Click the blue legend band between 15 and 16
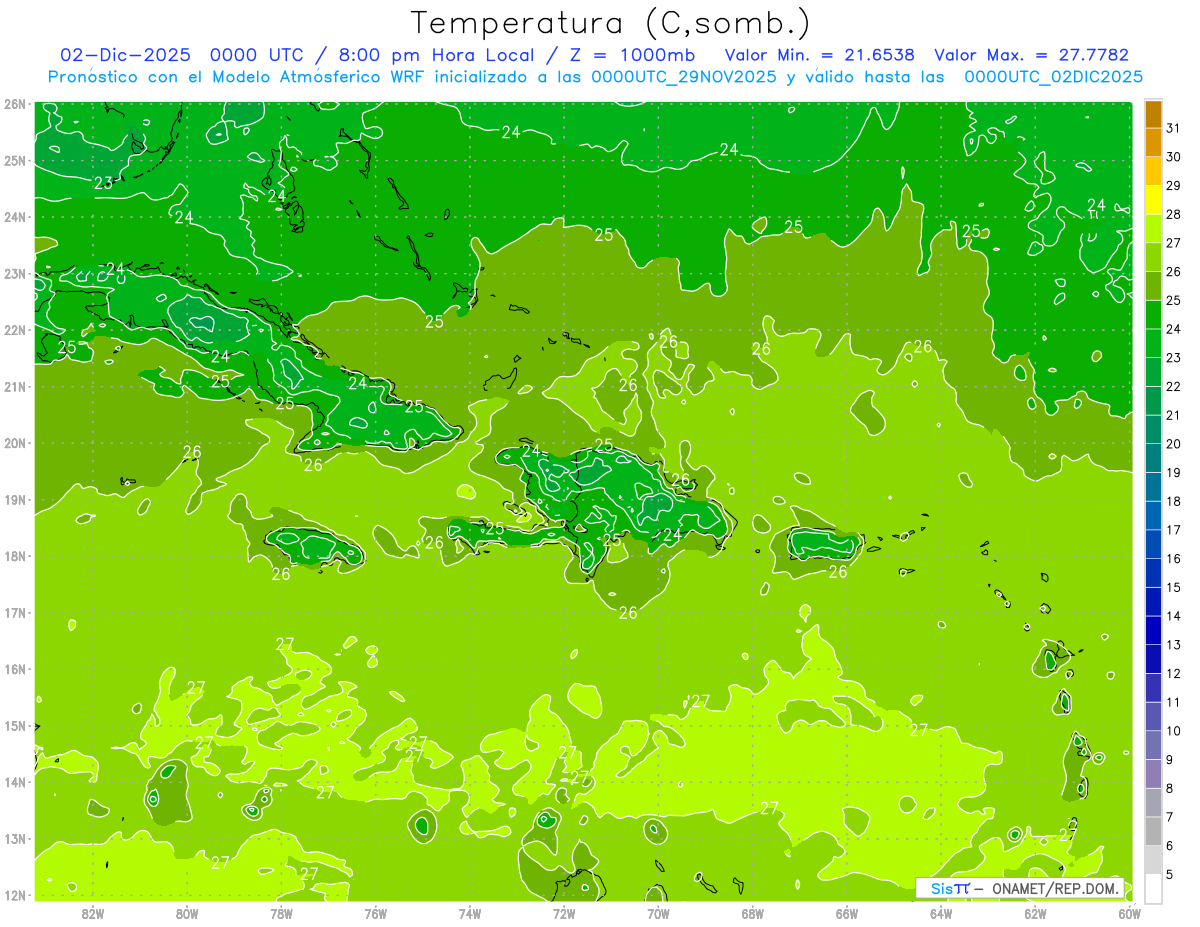The width and height of the screenshot is (1200, 927). (1153, 572)
